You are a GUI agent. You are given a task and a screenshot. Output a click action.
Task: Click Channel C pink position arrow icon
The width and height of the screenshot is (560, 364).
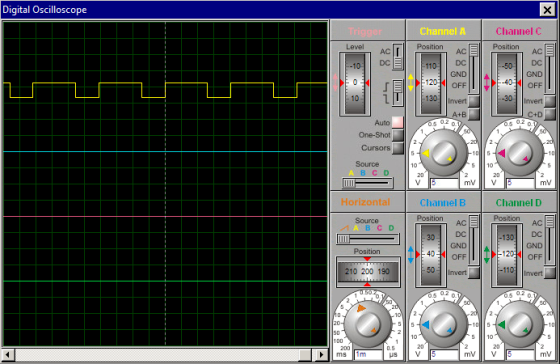[487, 83]
